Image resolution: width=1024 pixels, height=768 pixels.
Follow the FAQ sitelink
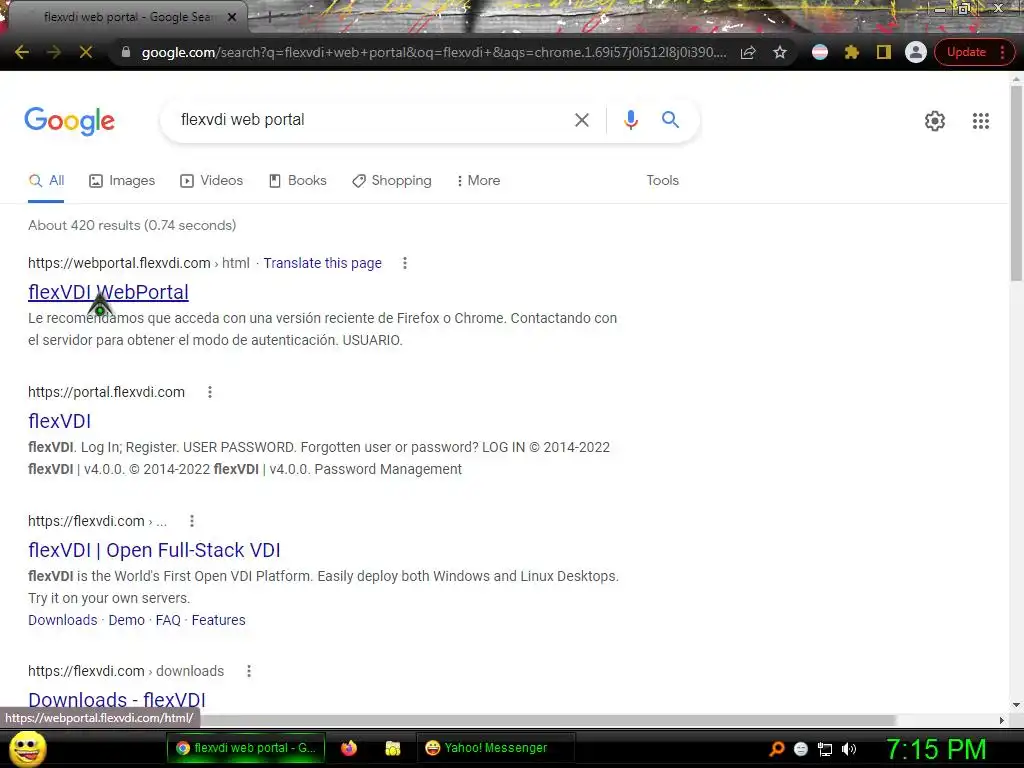click(168, 620)
